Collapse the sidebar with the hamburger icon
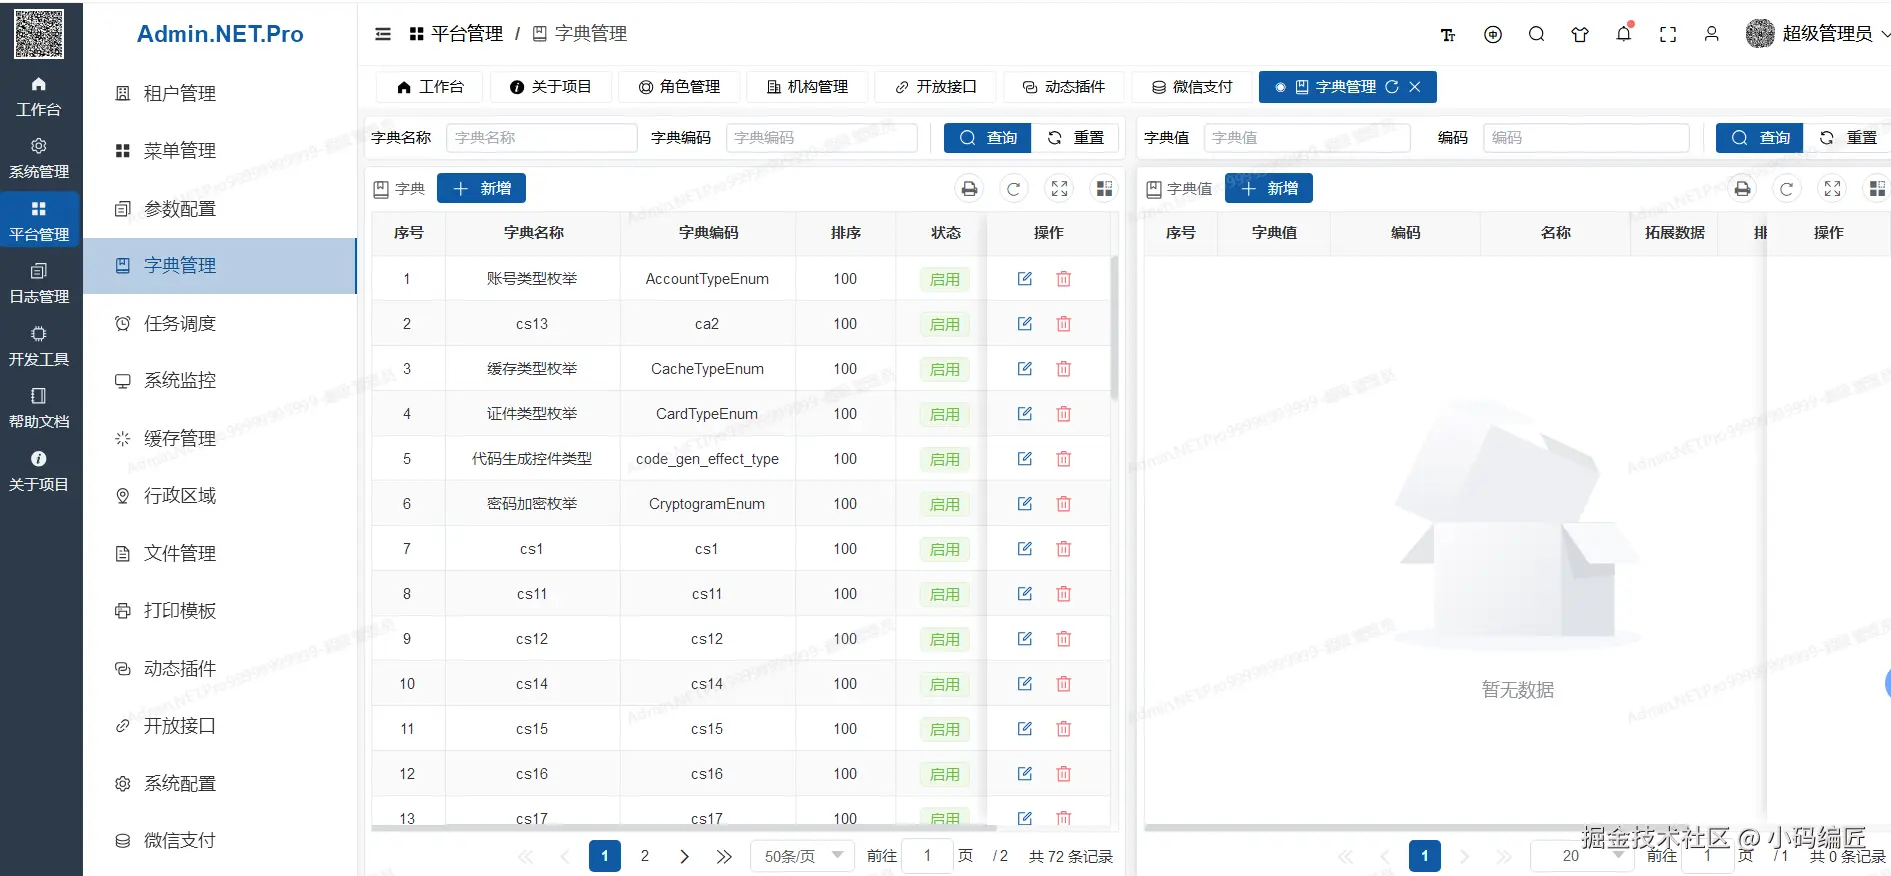The width and height of the screenshot is (1891, 876). [383, 34]
